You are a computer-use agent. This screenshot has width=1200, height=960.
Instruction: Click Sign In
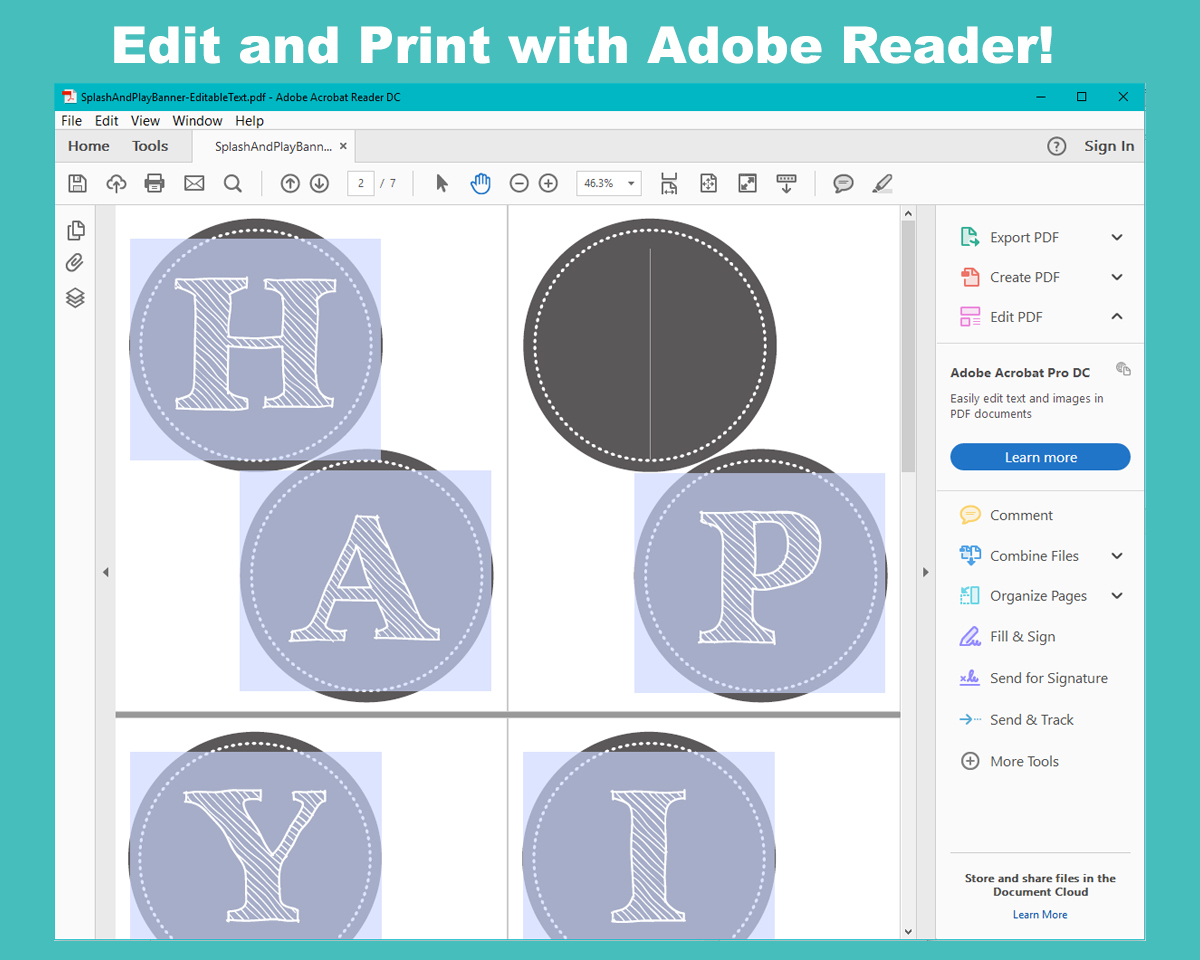1109,146
